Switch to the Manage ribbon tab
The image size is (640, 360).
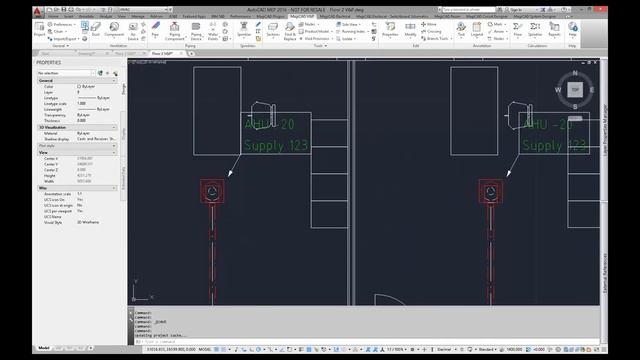pos(138,17)
